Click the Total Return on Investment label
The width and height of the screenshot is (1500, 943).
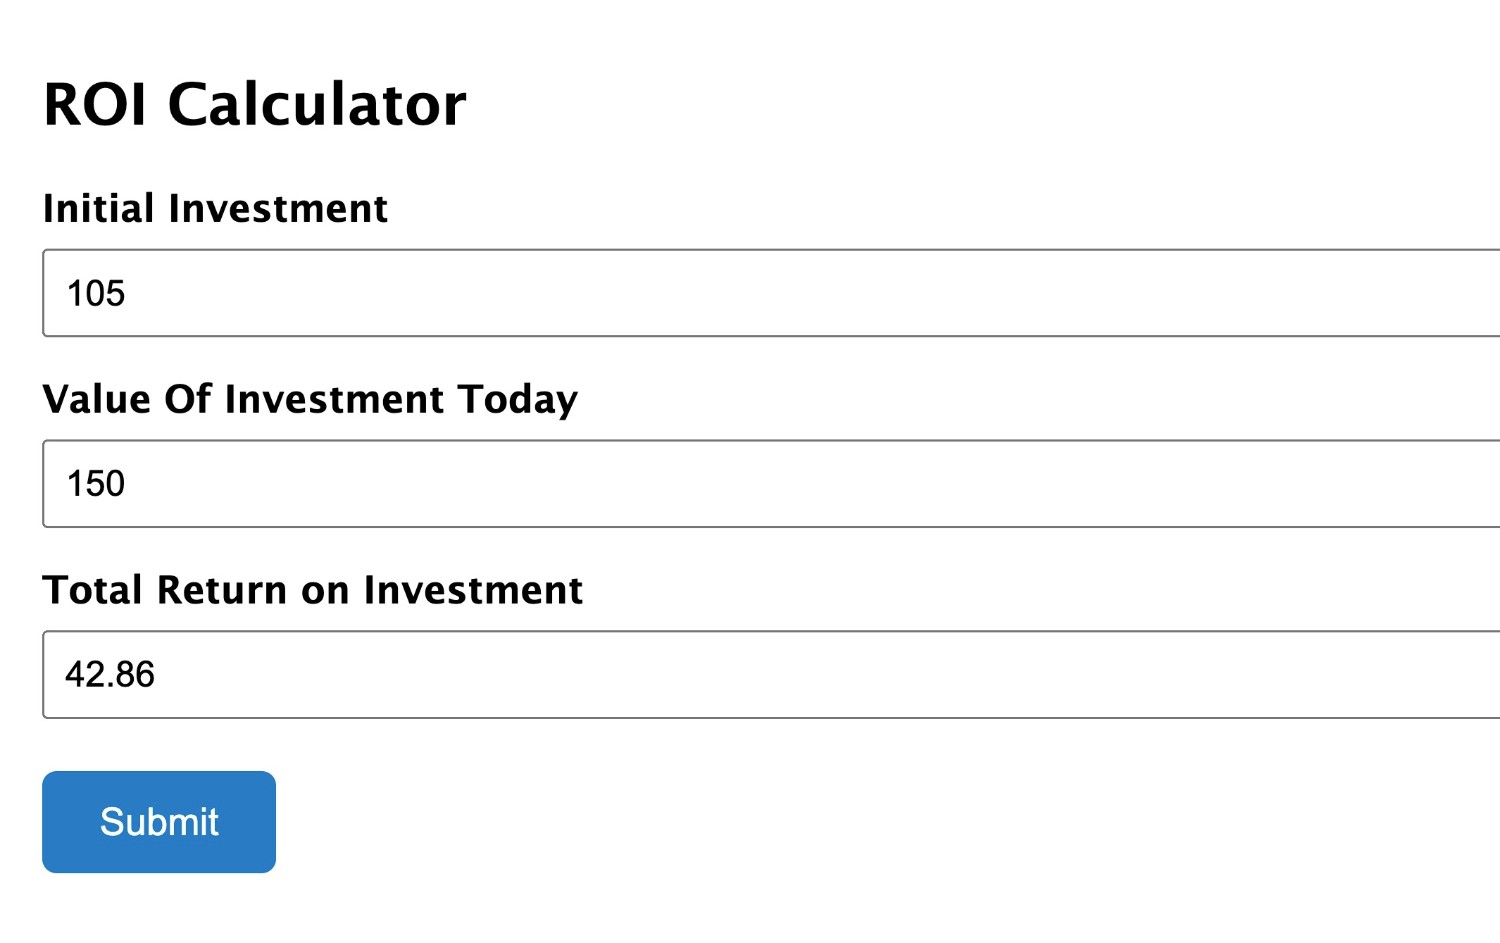pos(312,590)
